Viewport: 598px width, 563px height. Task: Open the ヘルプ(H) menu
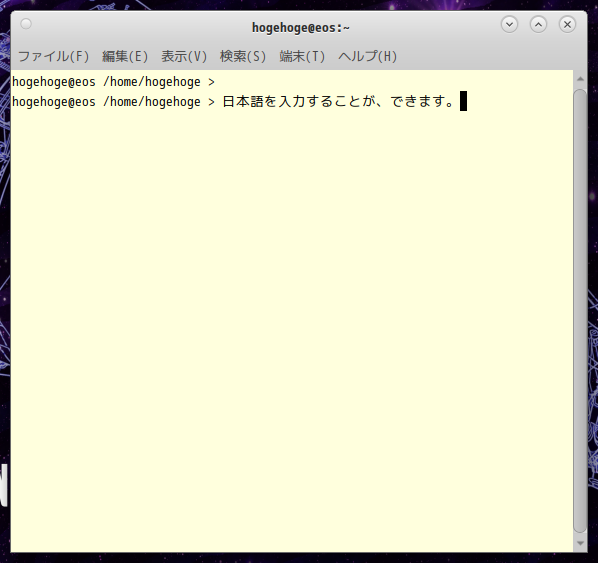(367, 56)
